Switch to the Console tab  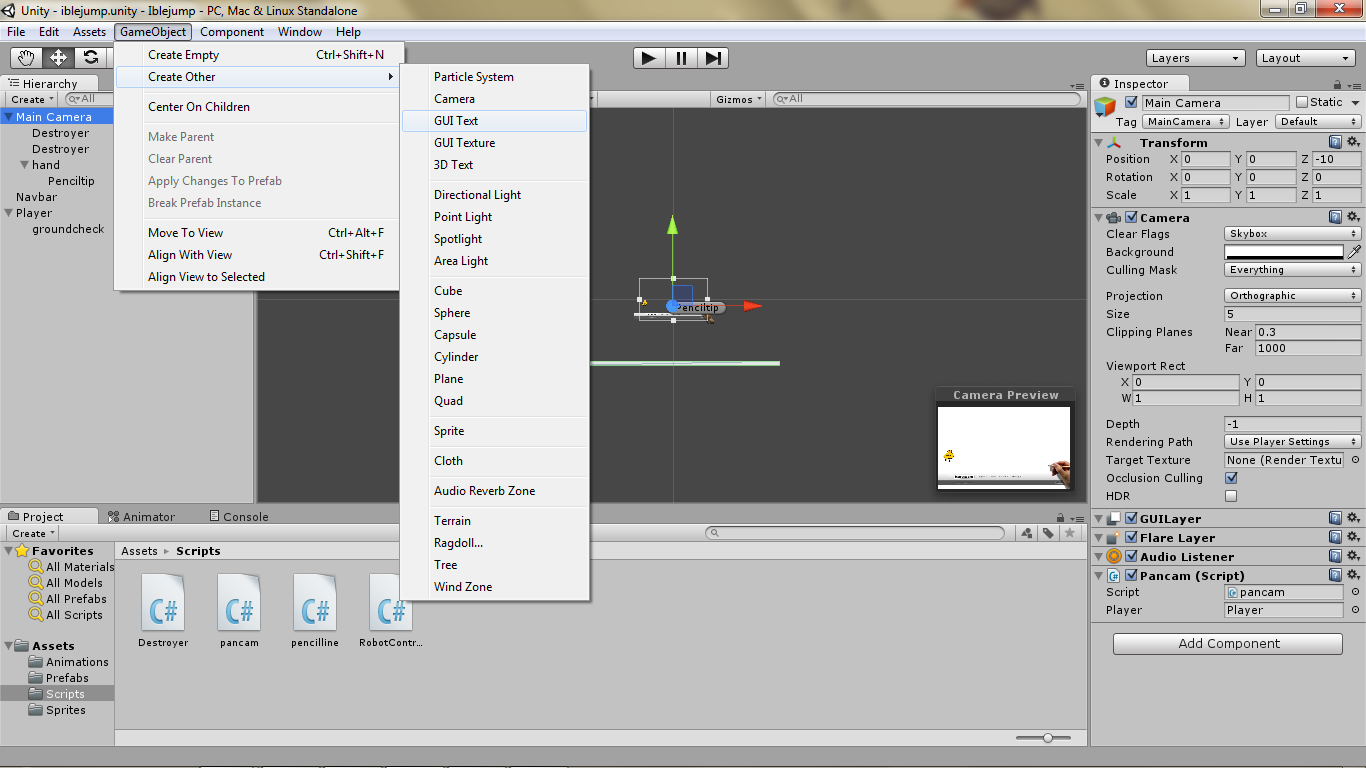tap(238, 516)
